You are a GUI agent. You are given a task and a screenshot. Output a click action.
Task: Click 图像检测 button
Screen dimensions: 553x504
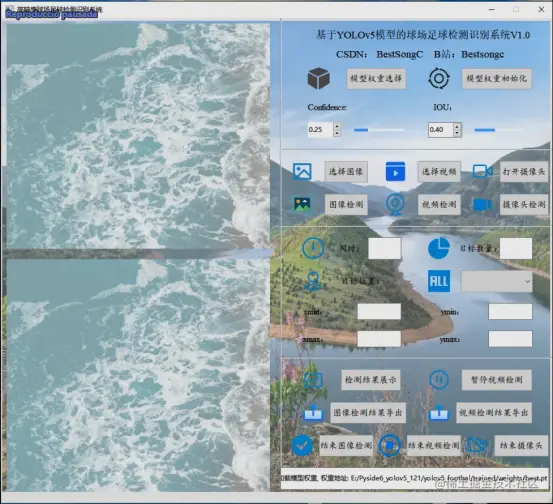[346, 204]
